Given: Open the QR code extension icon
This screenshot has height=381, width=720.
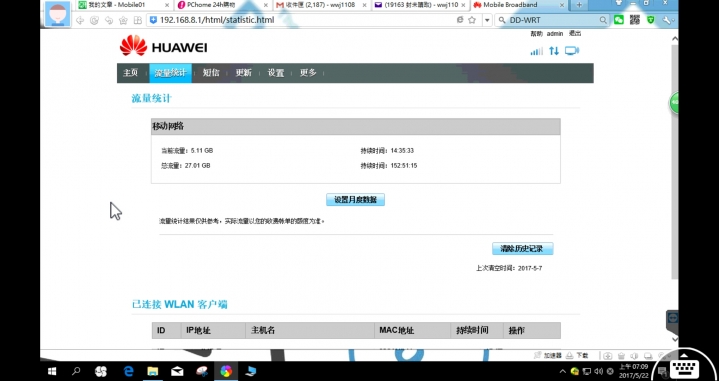Looking at the screenshot, I should click(635, 20).
